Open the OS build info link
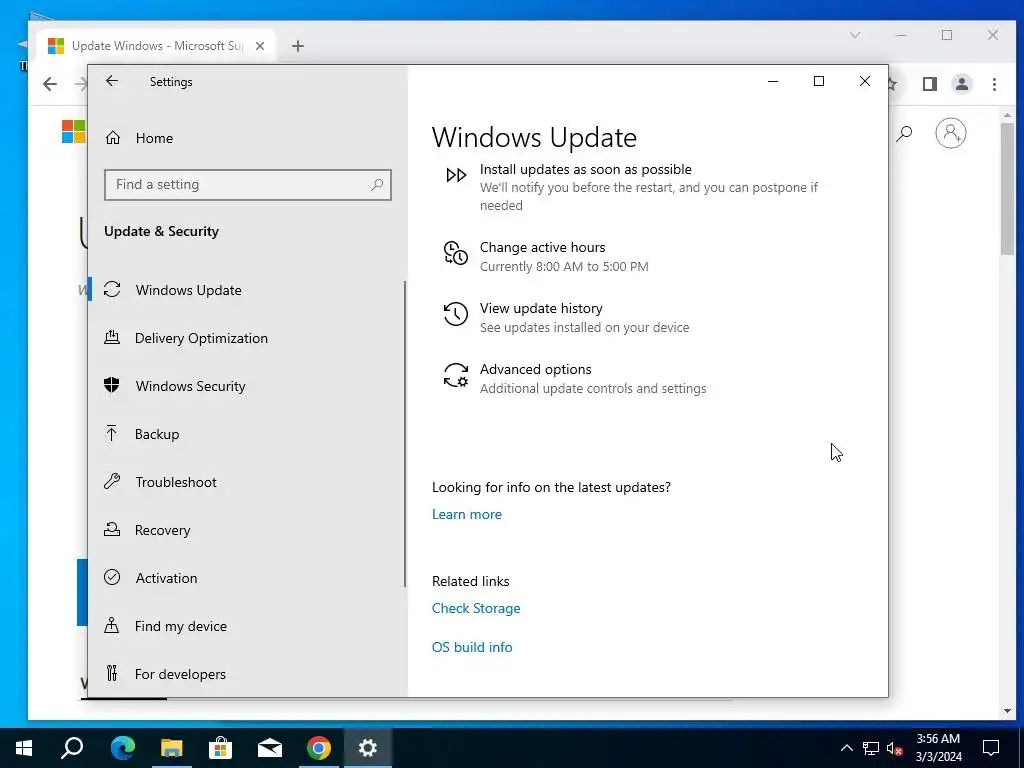1024x768 pixels. pos(472,647)
